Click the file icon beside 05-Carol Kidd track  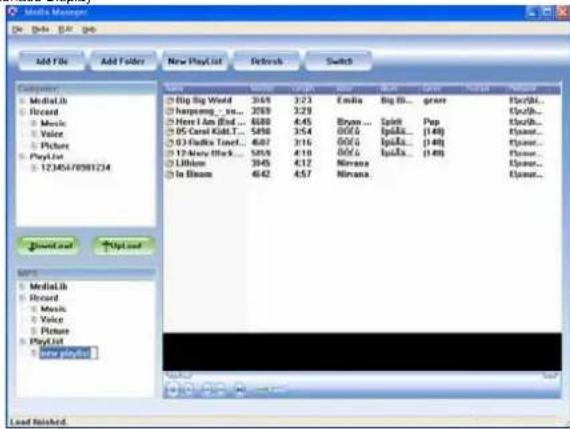pos(170,132)
